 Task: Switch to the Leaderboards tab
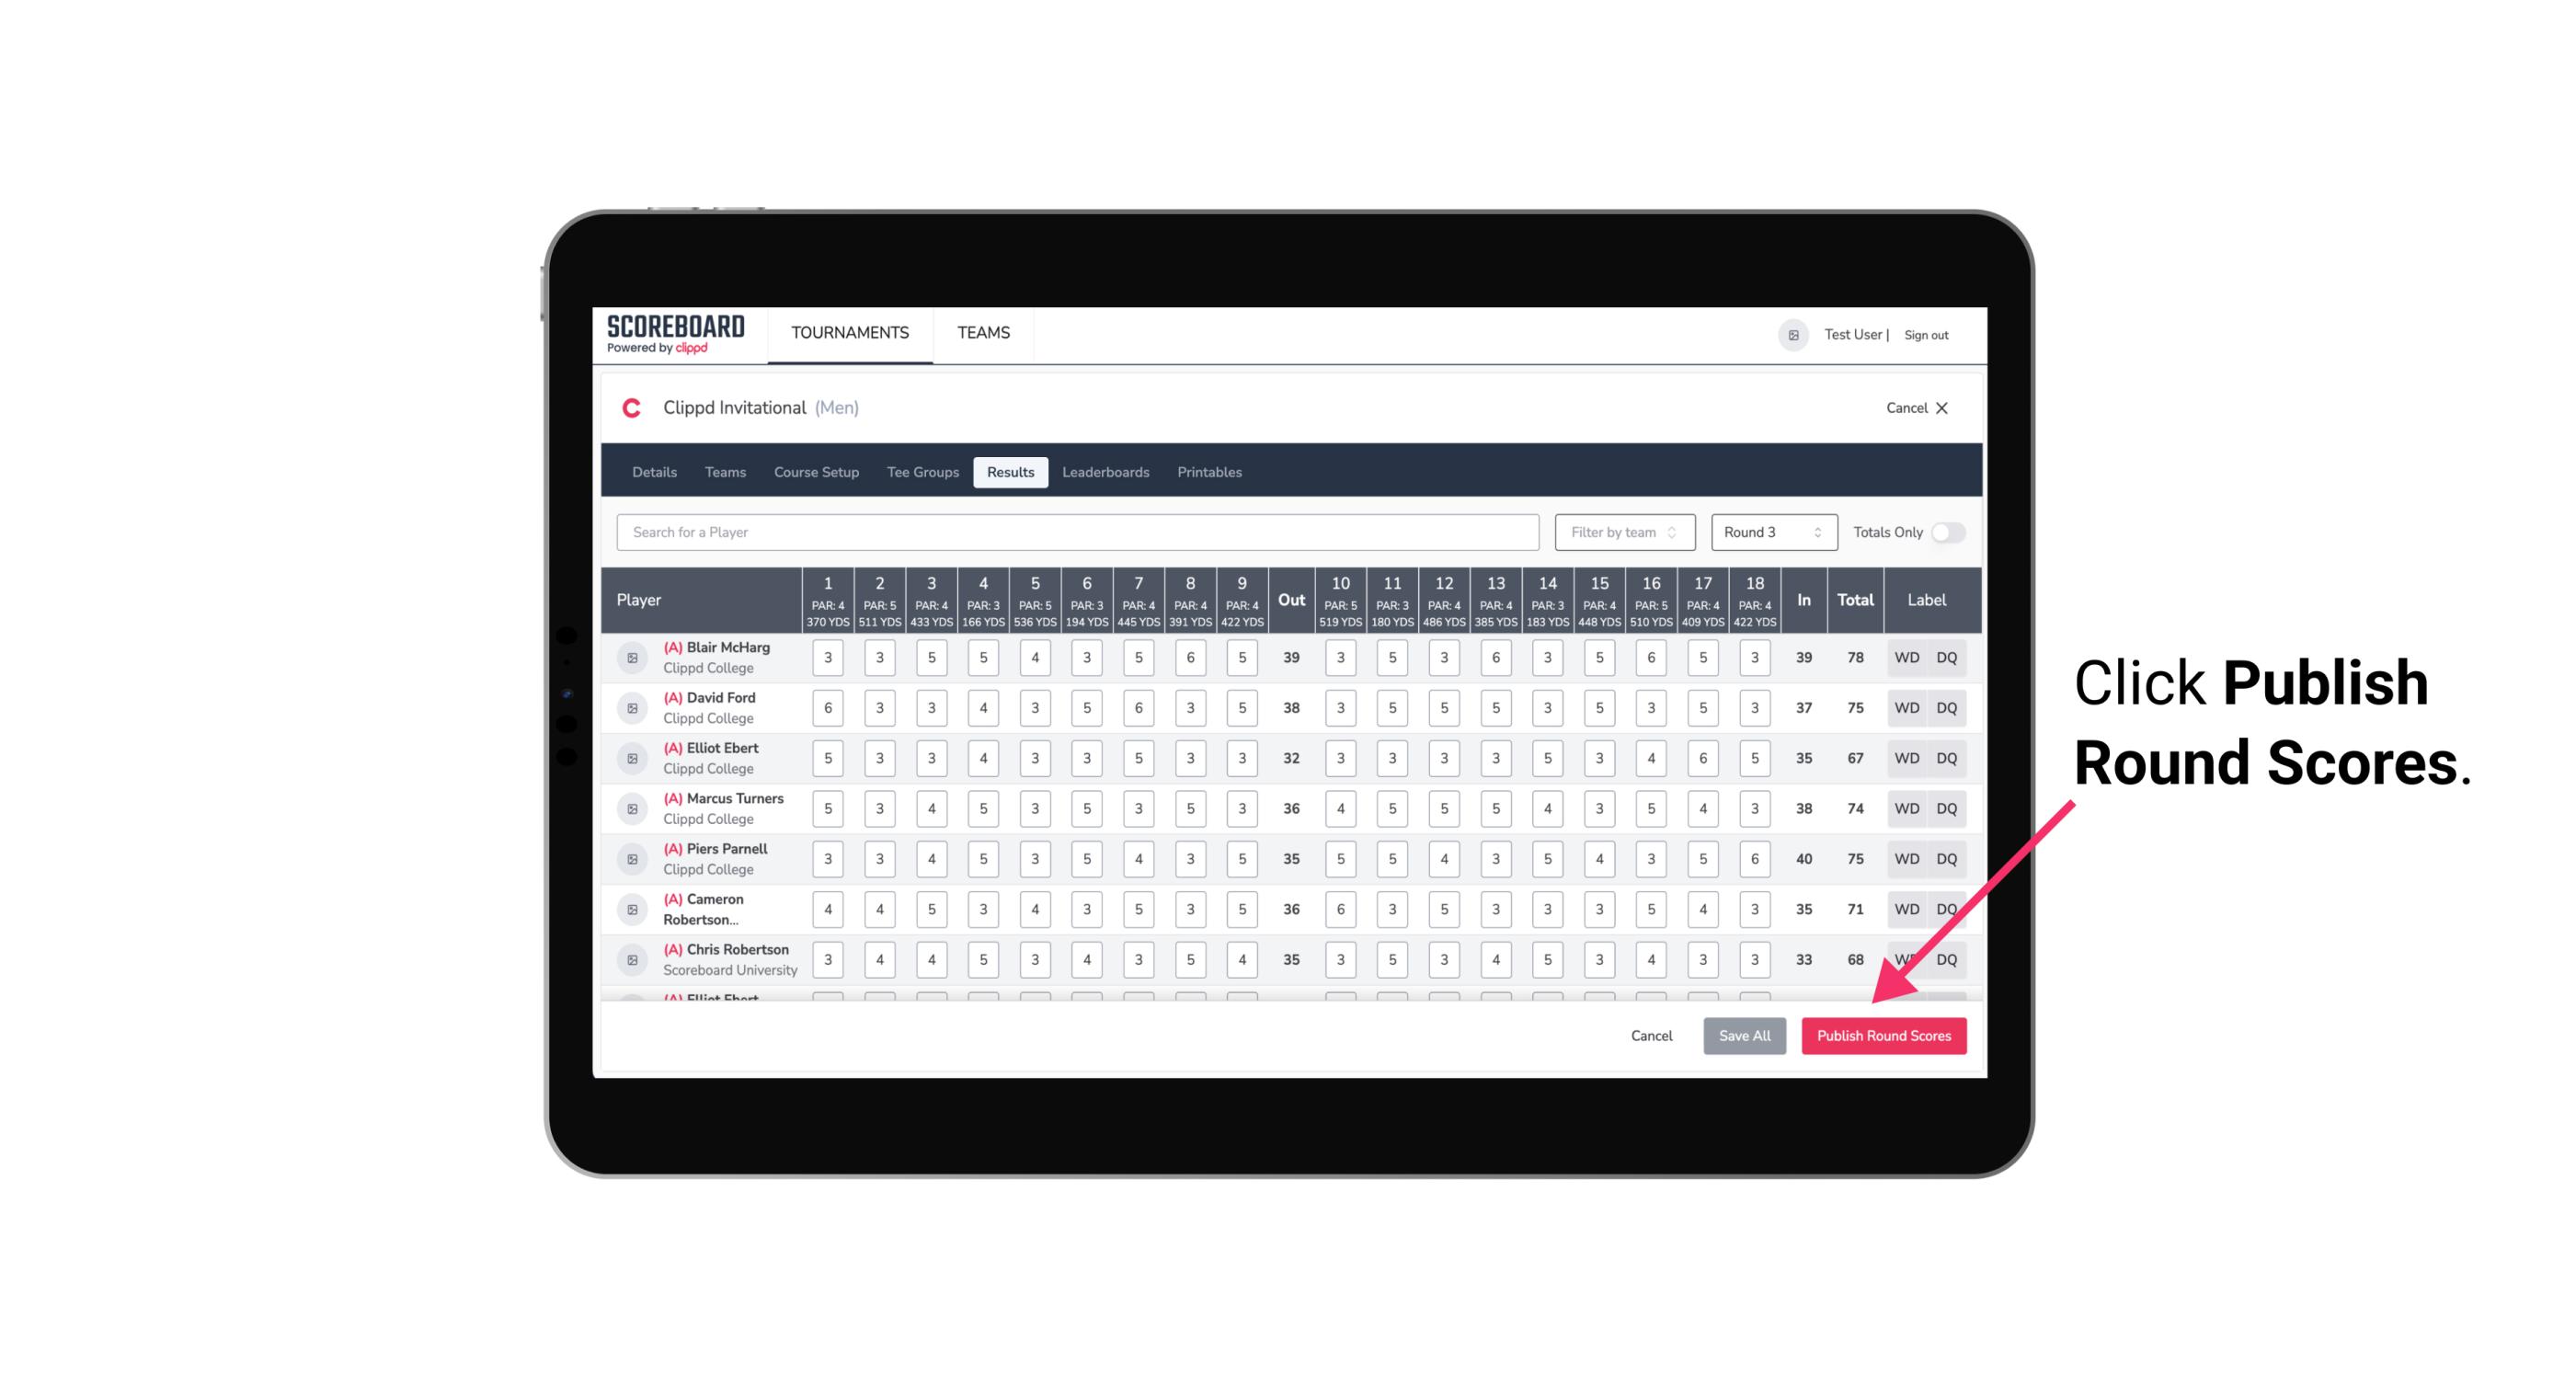(x=1105, y=473)
